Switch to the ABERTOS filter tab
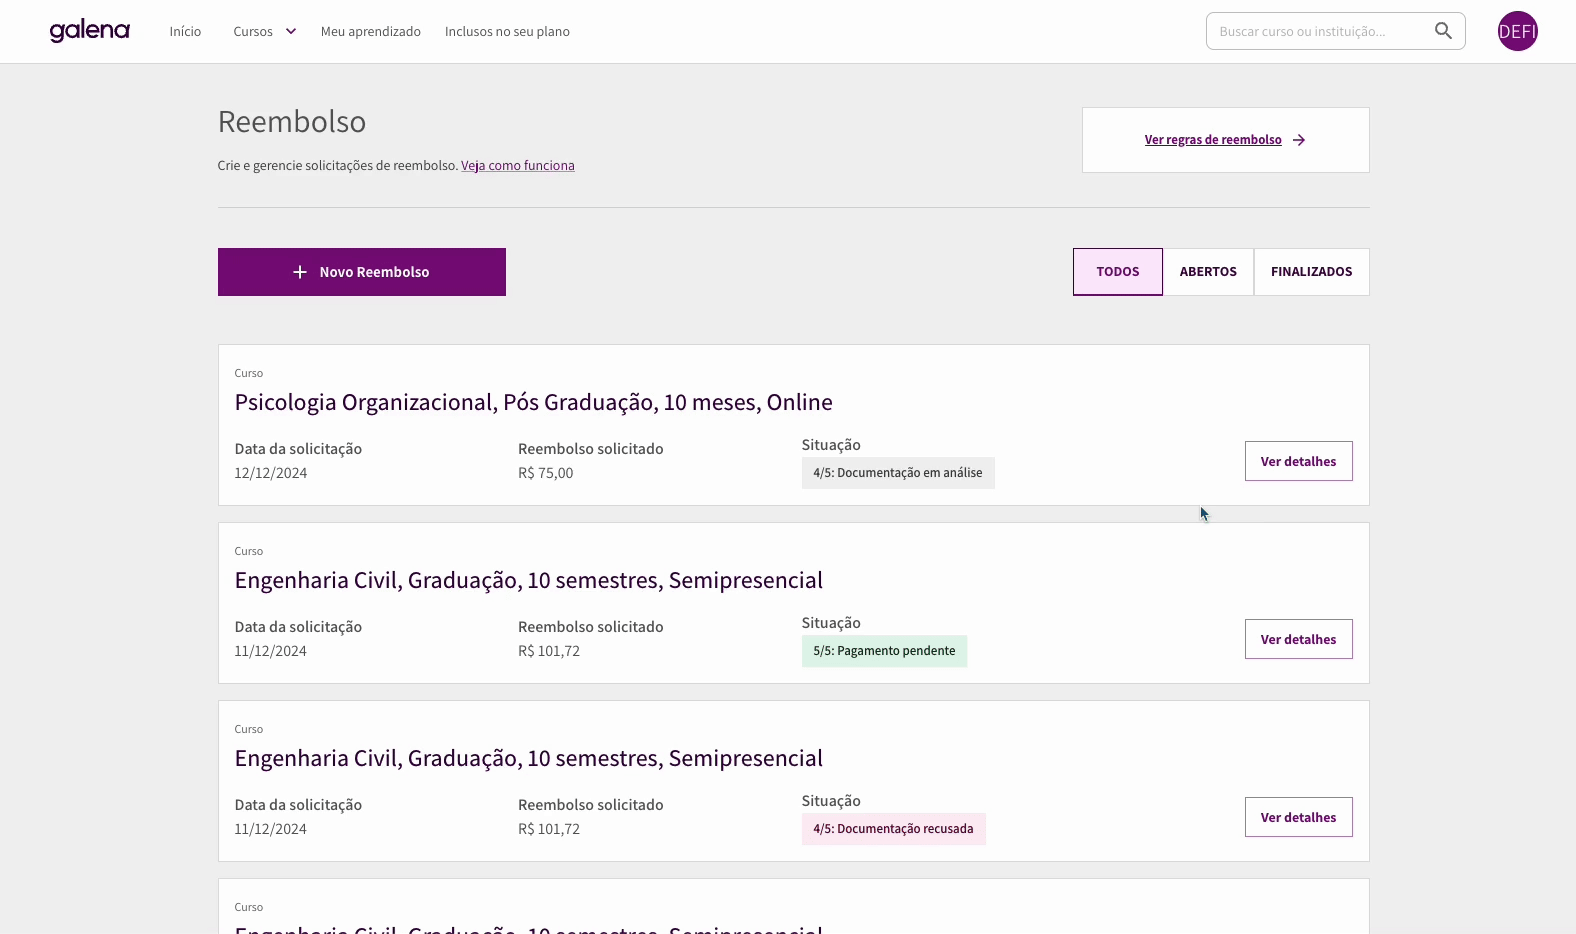The height and width of the screenshot is (934, 1576). [1208, 272]
